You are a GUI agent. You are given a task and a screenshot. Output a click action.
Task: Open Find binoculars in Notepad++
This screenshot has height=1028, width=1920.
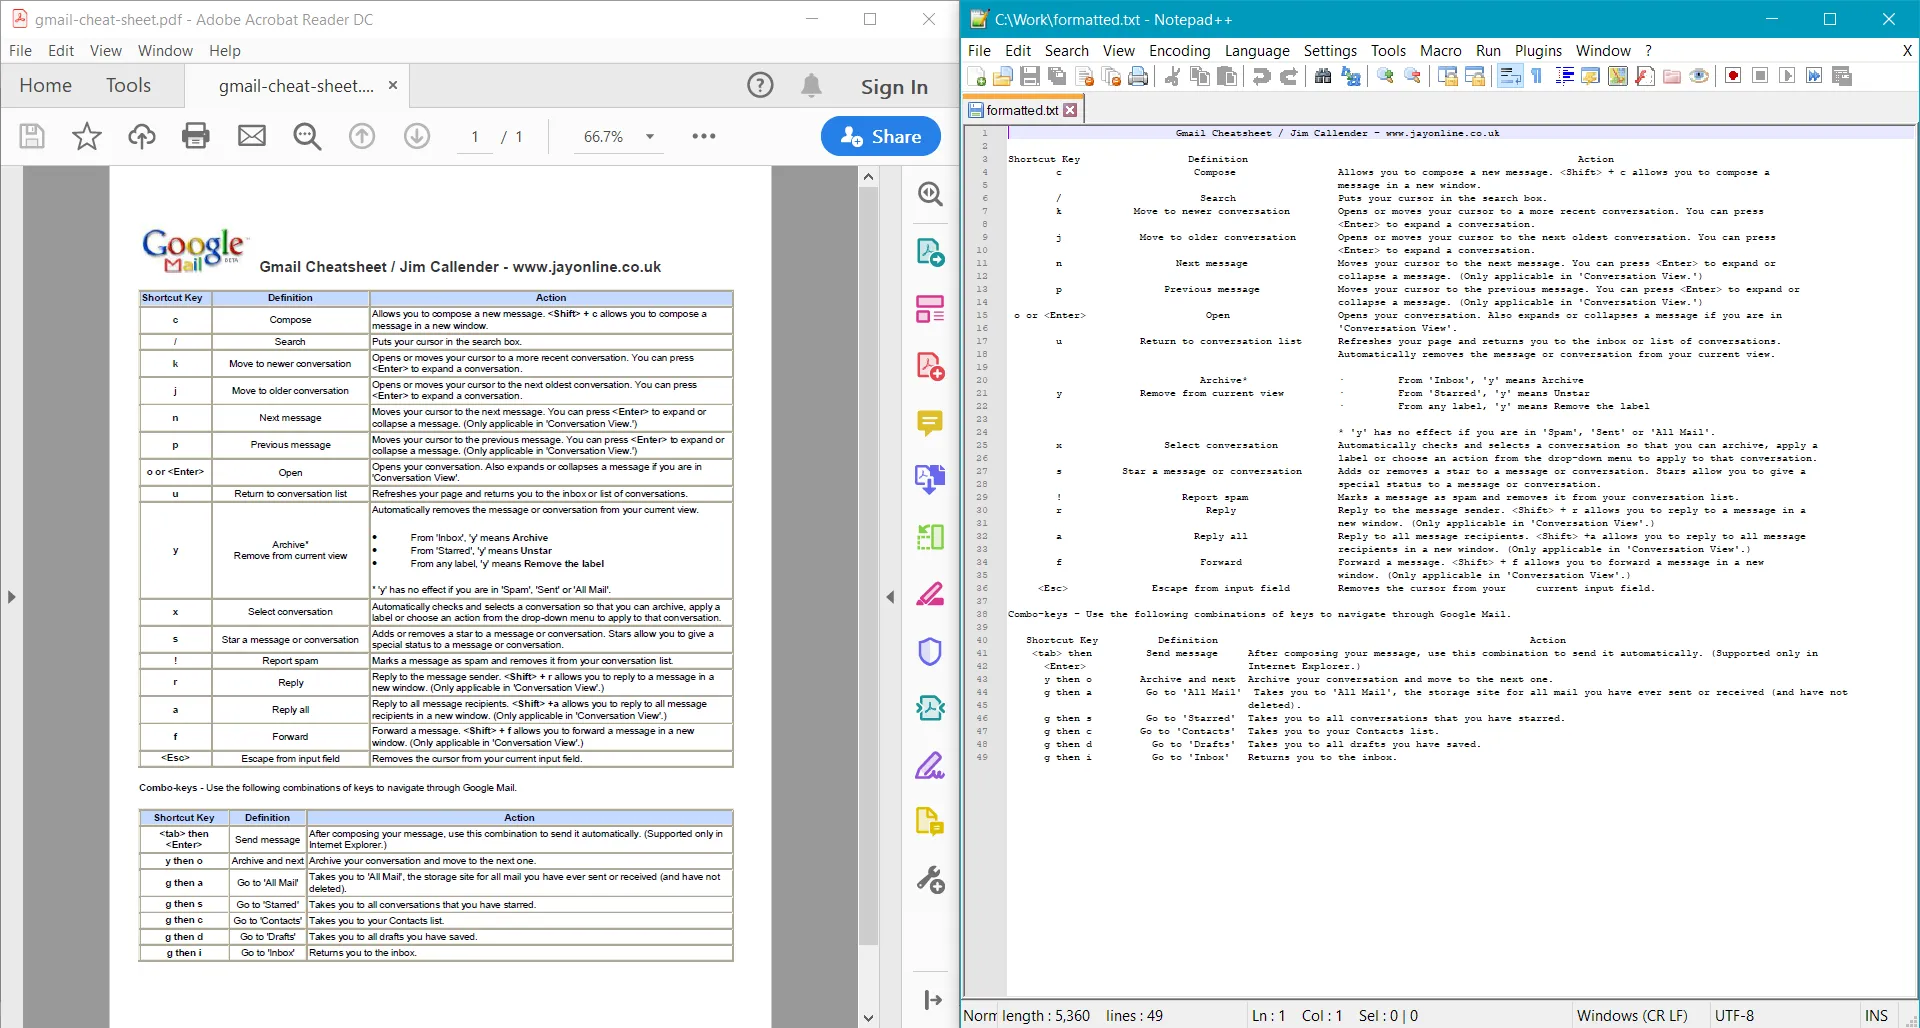tap(1323, 77)
